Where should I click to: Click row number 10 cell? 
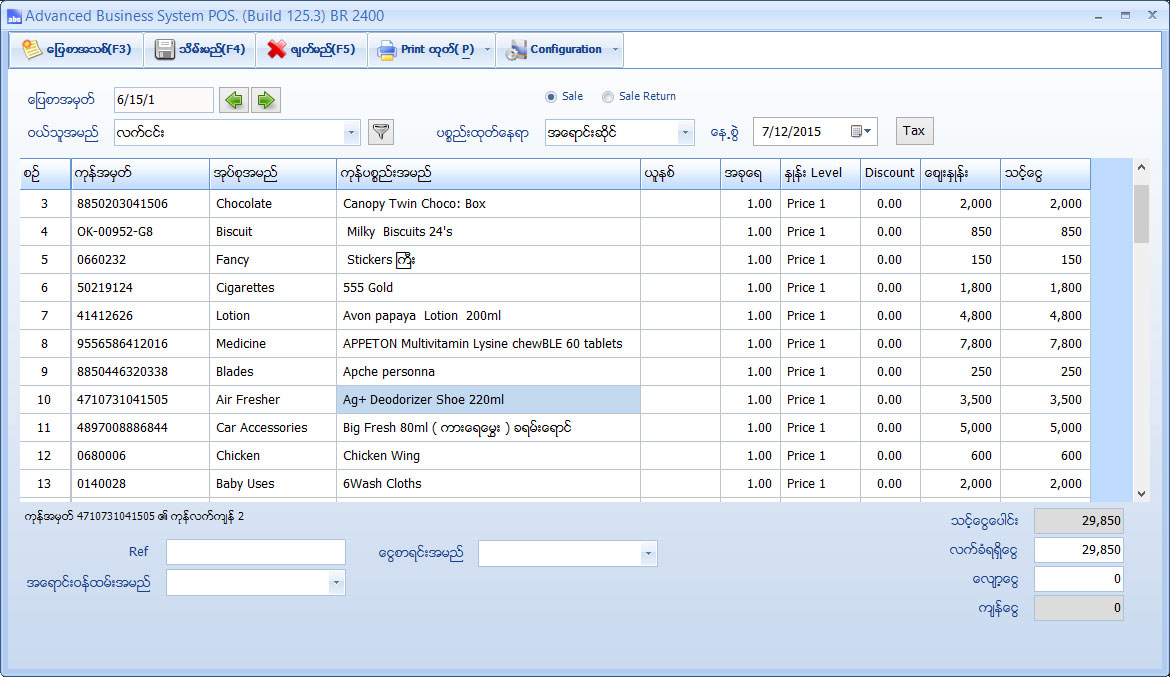coord(45,400)
